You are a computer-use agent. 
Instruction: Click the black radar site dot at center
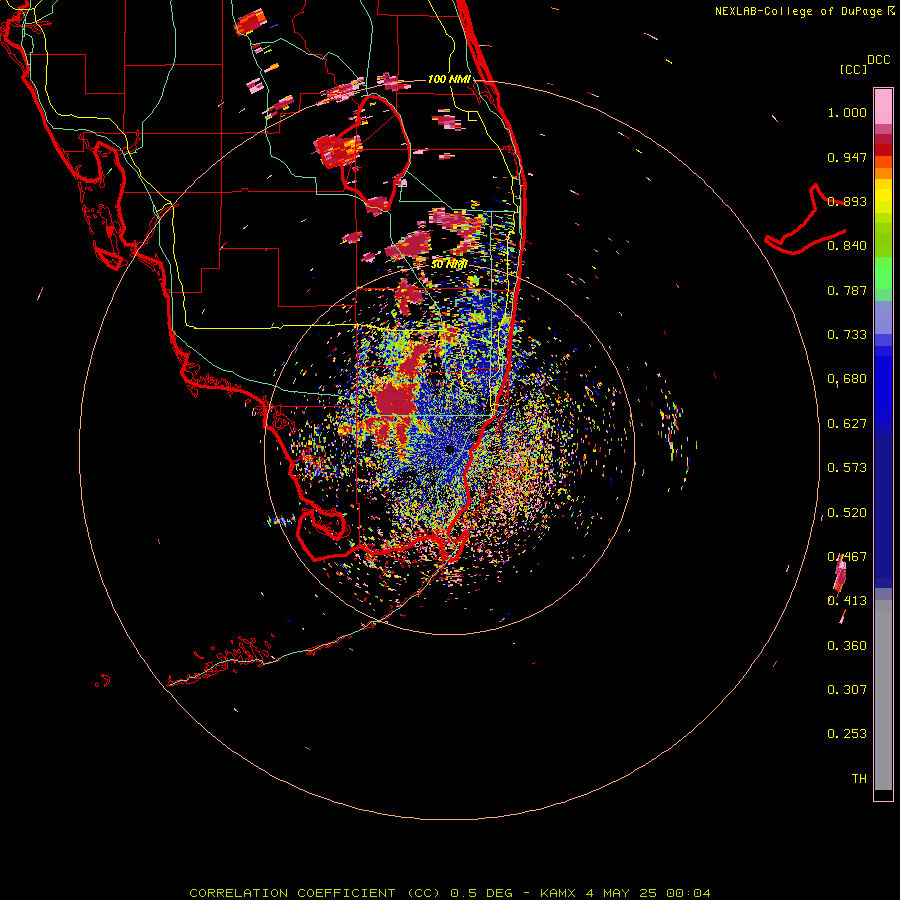pos(450,449)
